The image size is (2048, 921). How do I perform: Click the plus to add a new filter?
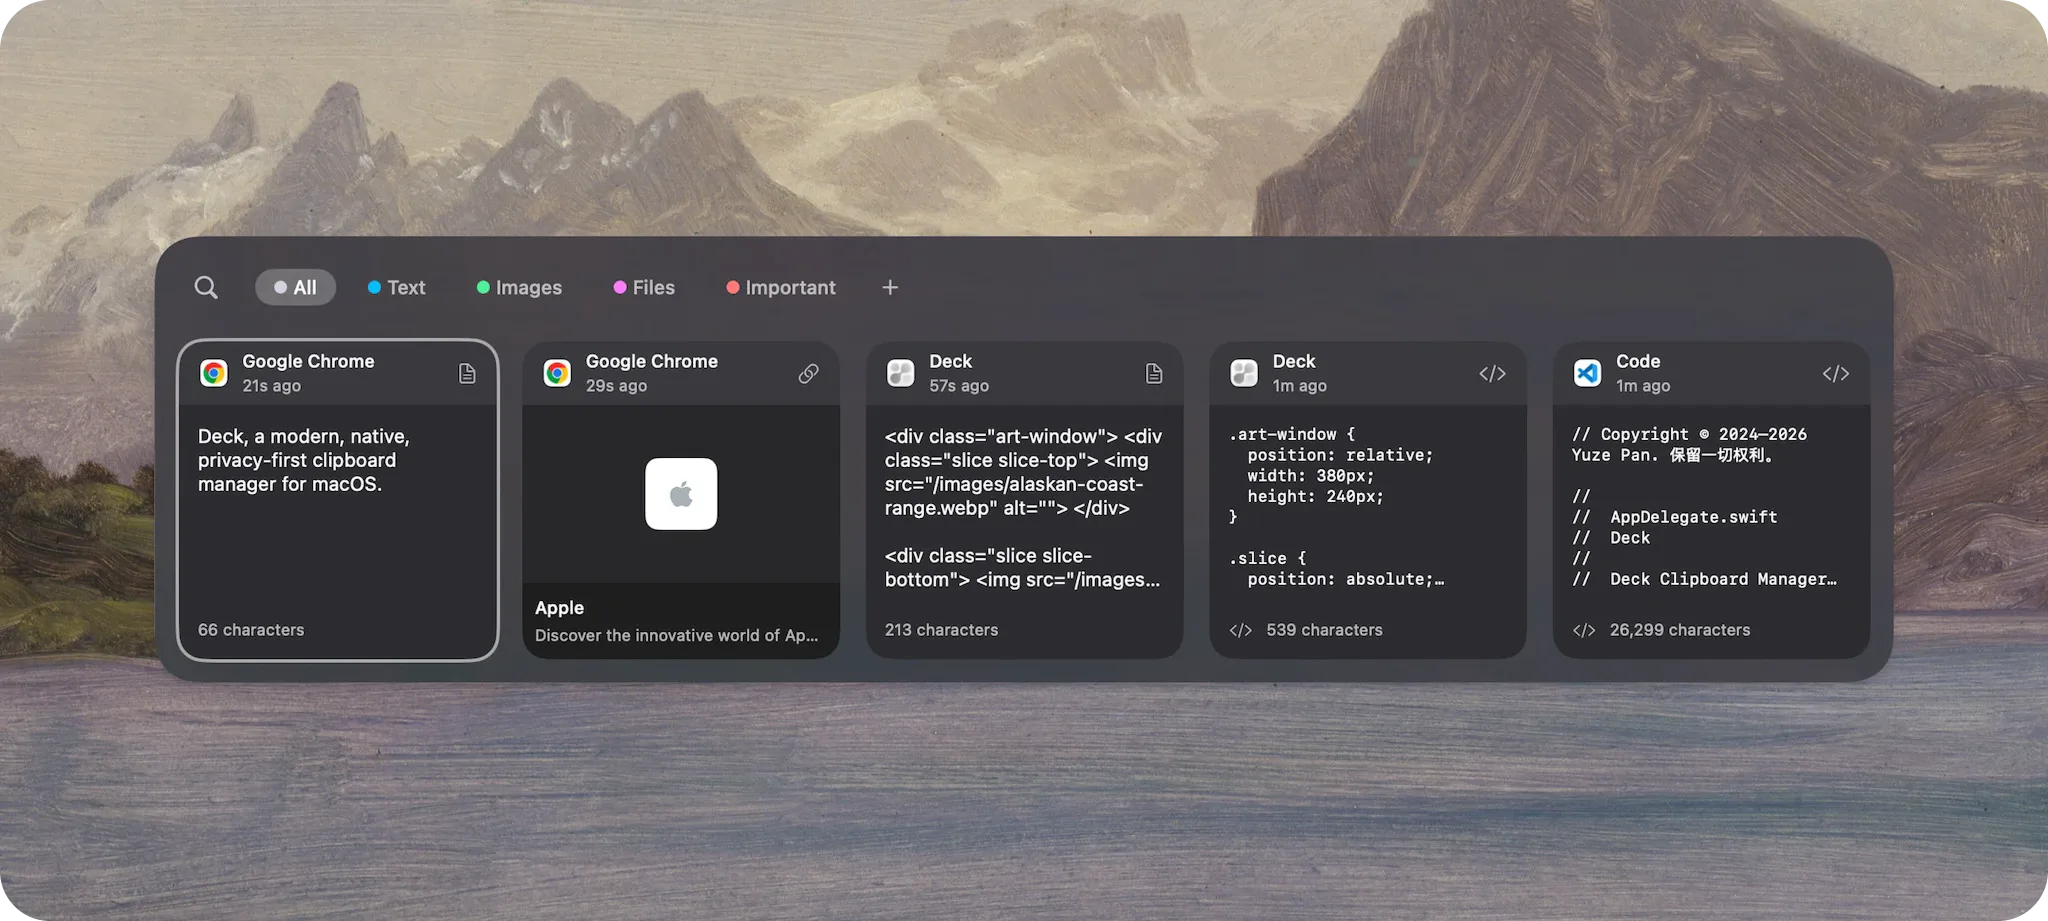889,287
